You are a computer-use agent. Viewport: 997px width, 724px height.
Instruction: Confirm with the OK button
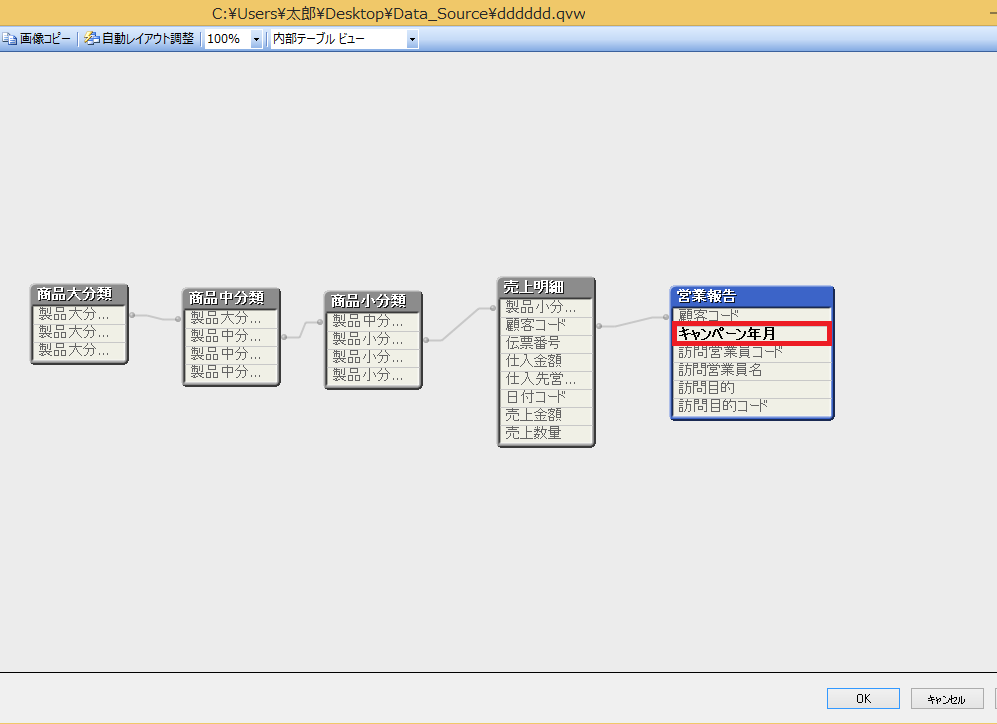pos(863,699)
